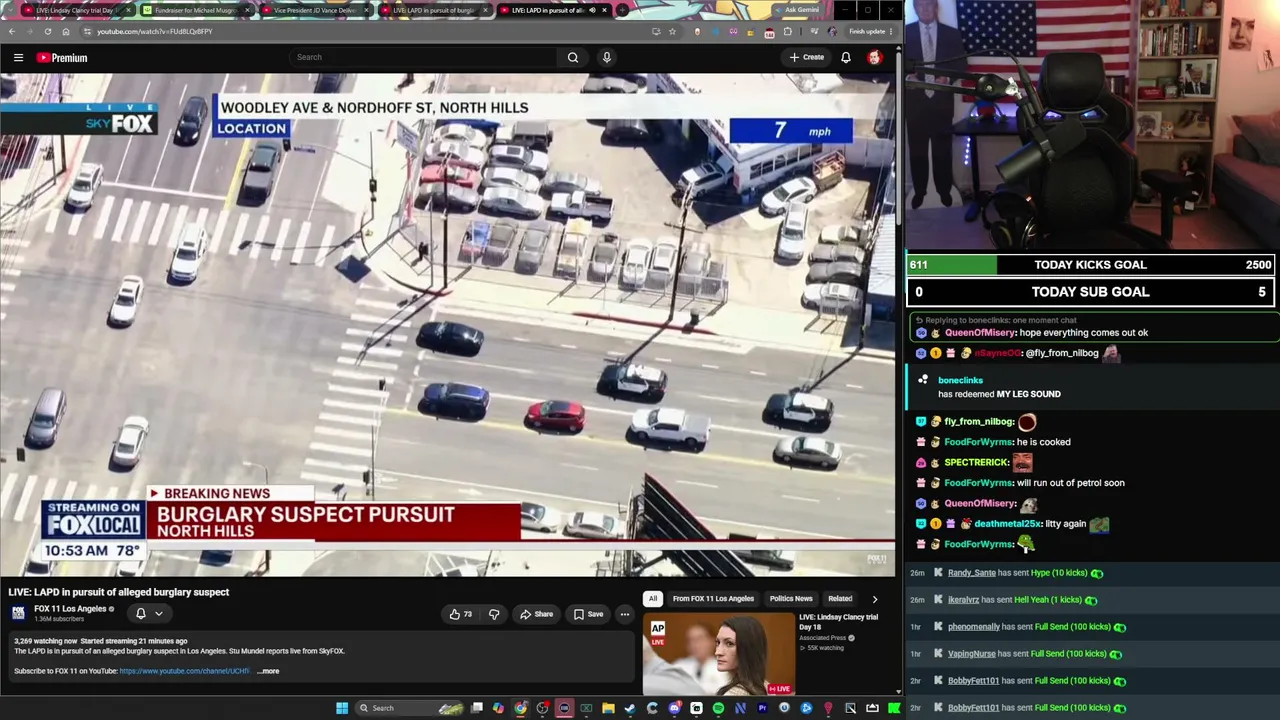1280x720 pixels.
Task: Open VapingNurse's profile in kicks feed
Action: (x=972, y=654)
